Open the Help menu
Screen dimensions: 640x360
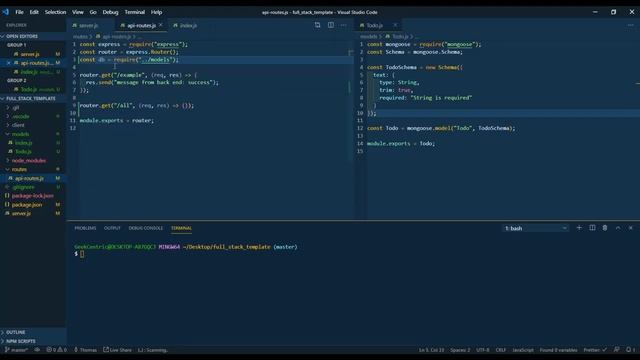(156, 12)
